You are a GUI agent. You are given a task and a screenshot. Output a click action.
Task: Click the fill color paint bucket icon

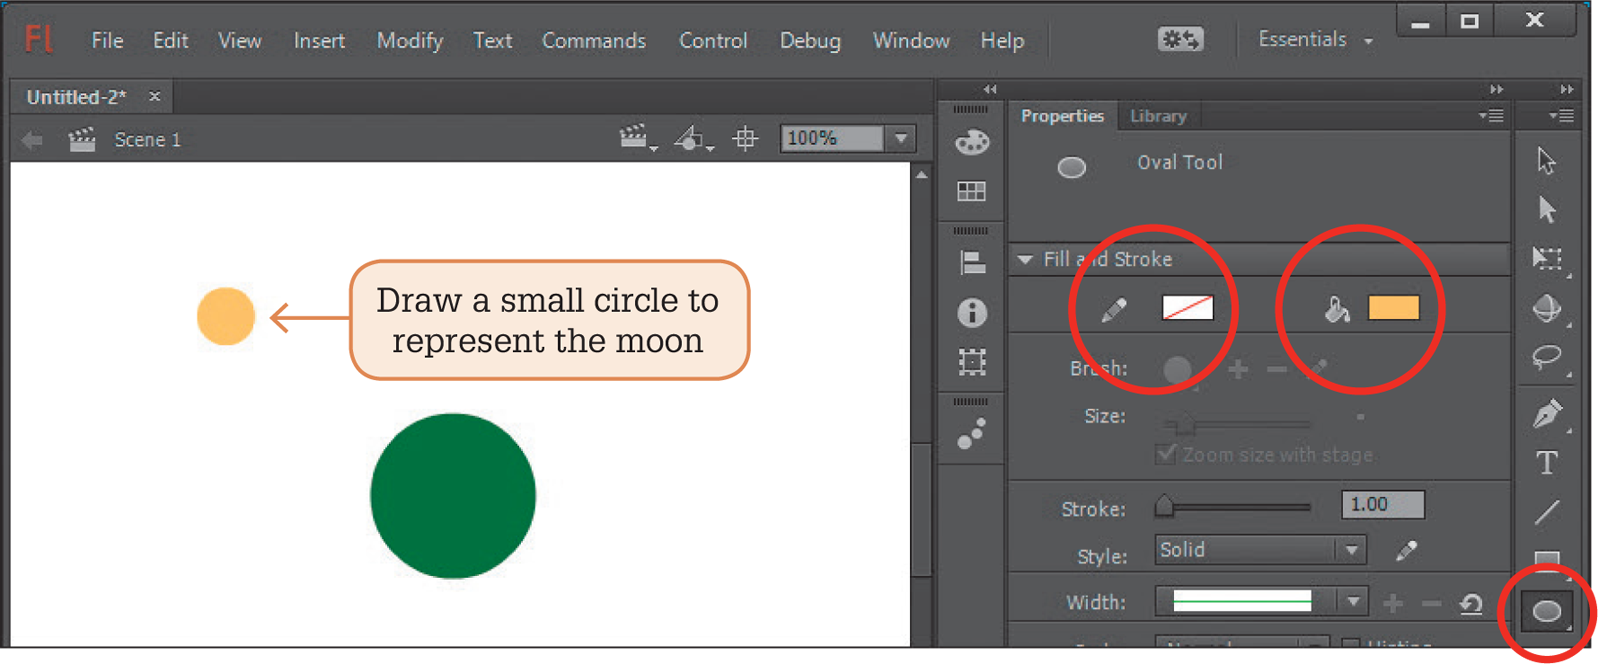click(x=1336, y=310)
